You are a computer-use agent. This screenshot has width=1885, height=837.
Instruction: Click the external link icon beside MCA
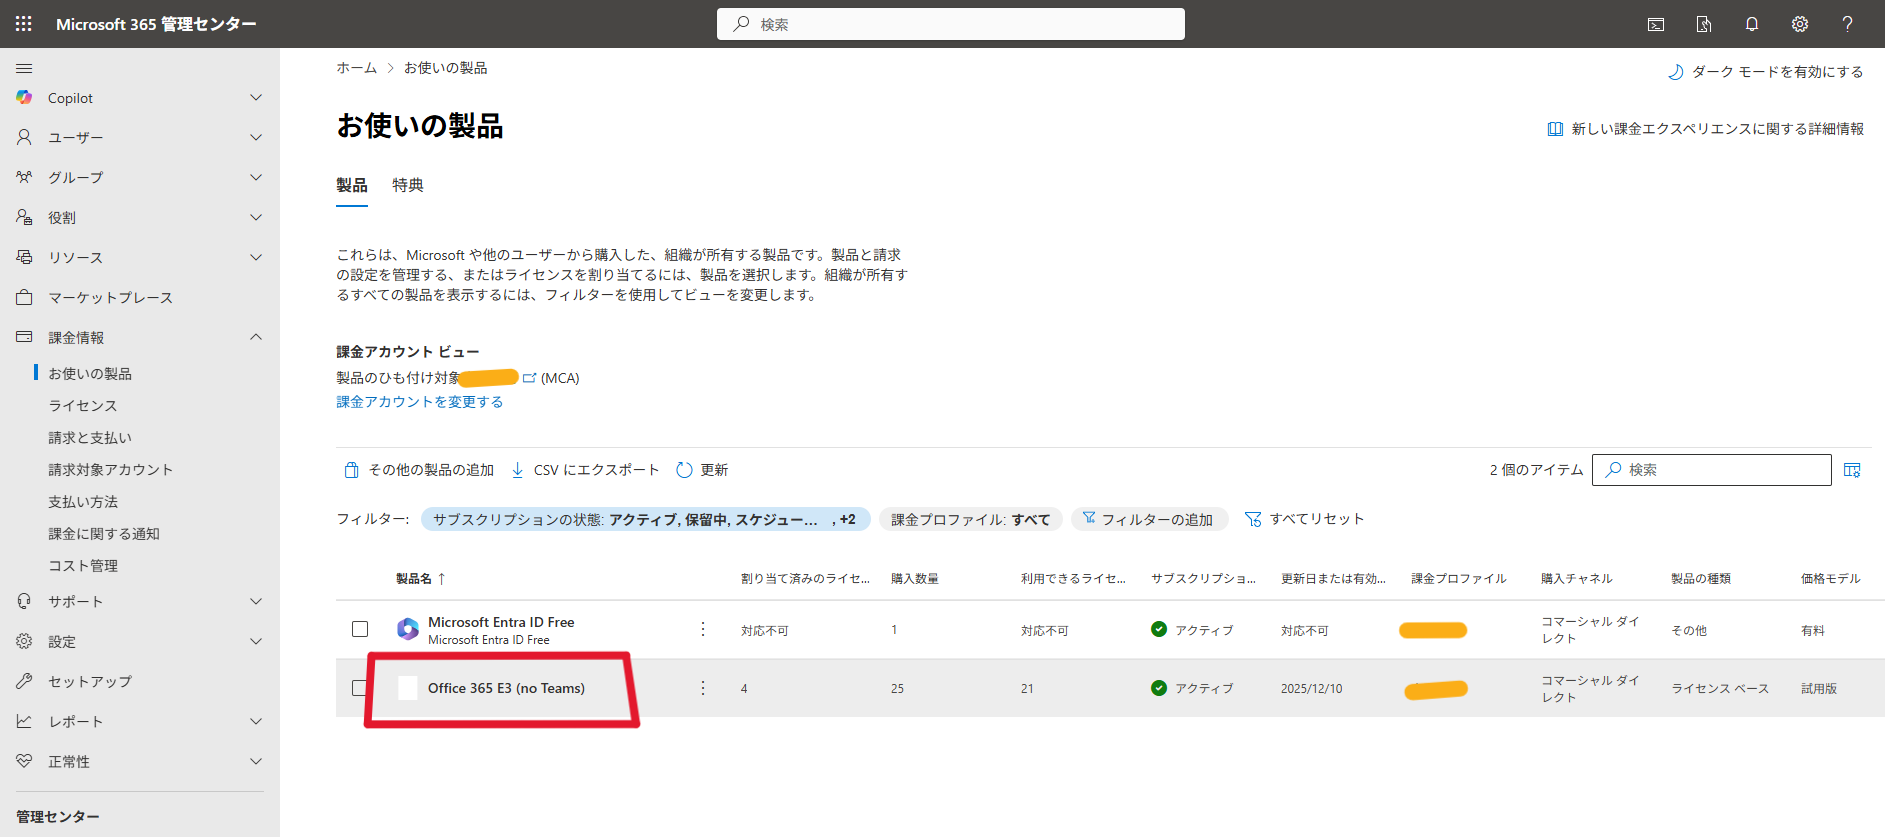point(529,378)
